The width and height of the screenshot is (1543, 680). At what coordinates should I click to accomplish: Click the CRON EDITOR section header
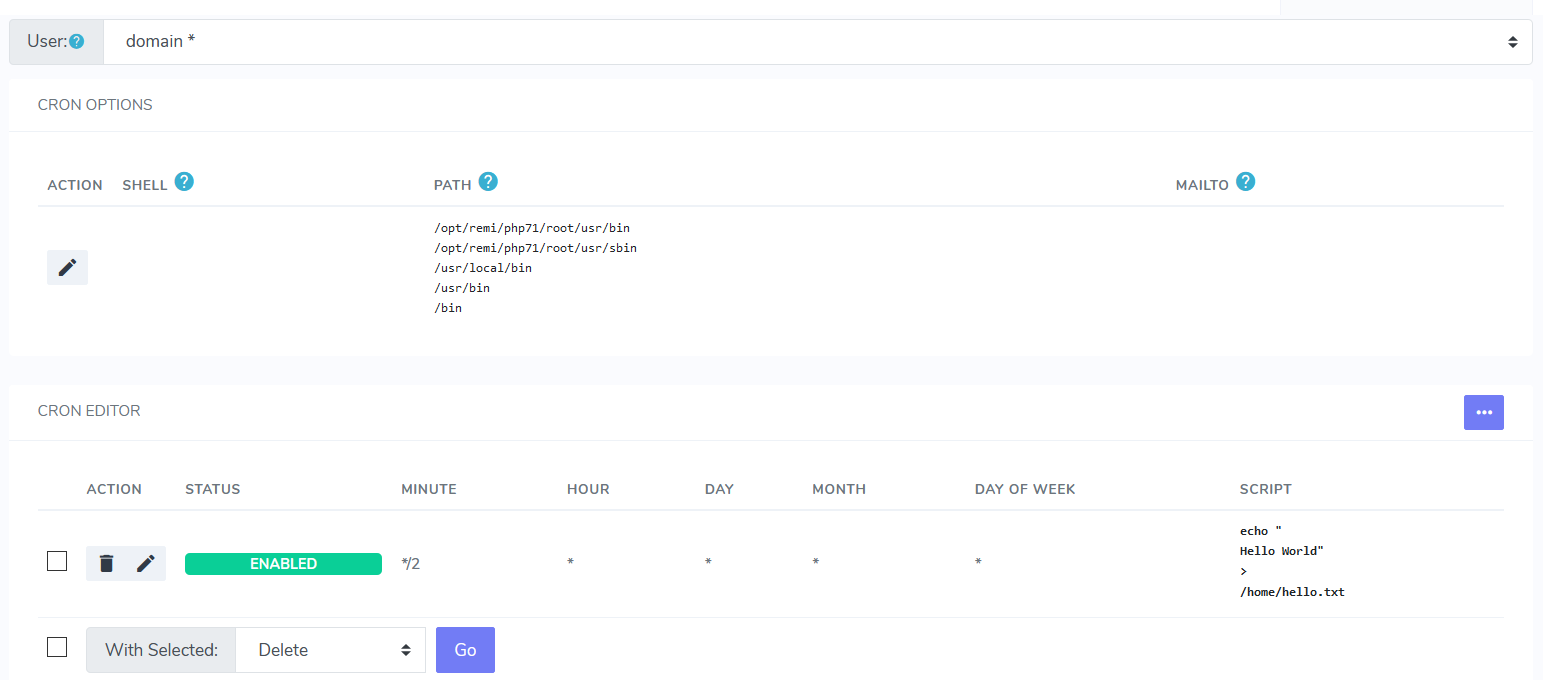pyautogui.click(x=89, y=410)
